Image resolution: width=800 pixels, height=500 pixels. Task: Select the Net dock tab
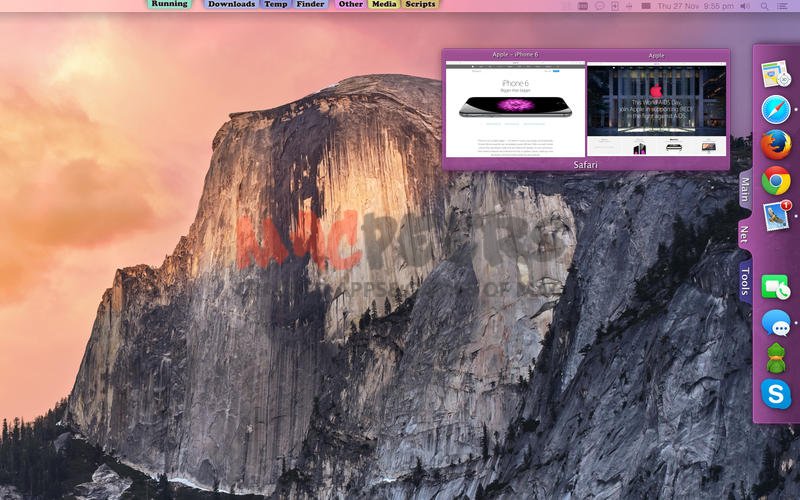click(x=744, y=234)
